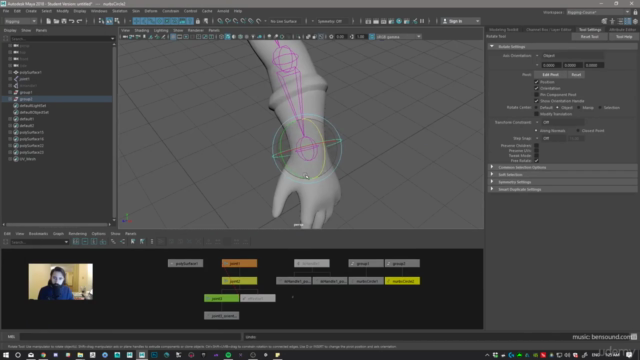640x360 pixels.
Task: Toggle the Free Rotate checkbox
Action: pos(536,161)
